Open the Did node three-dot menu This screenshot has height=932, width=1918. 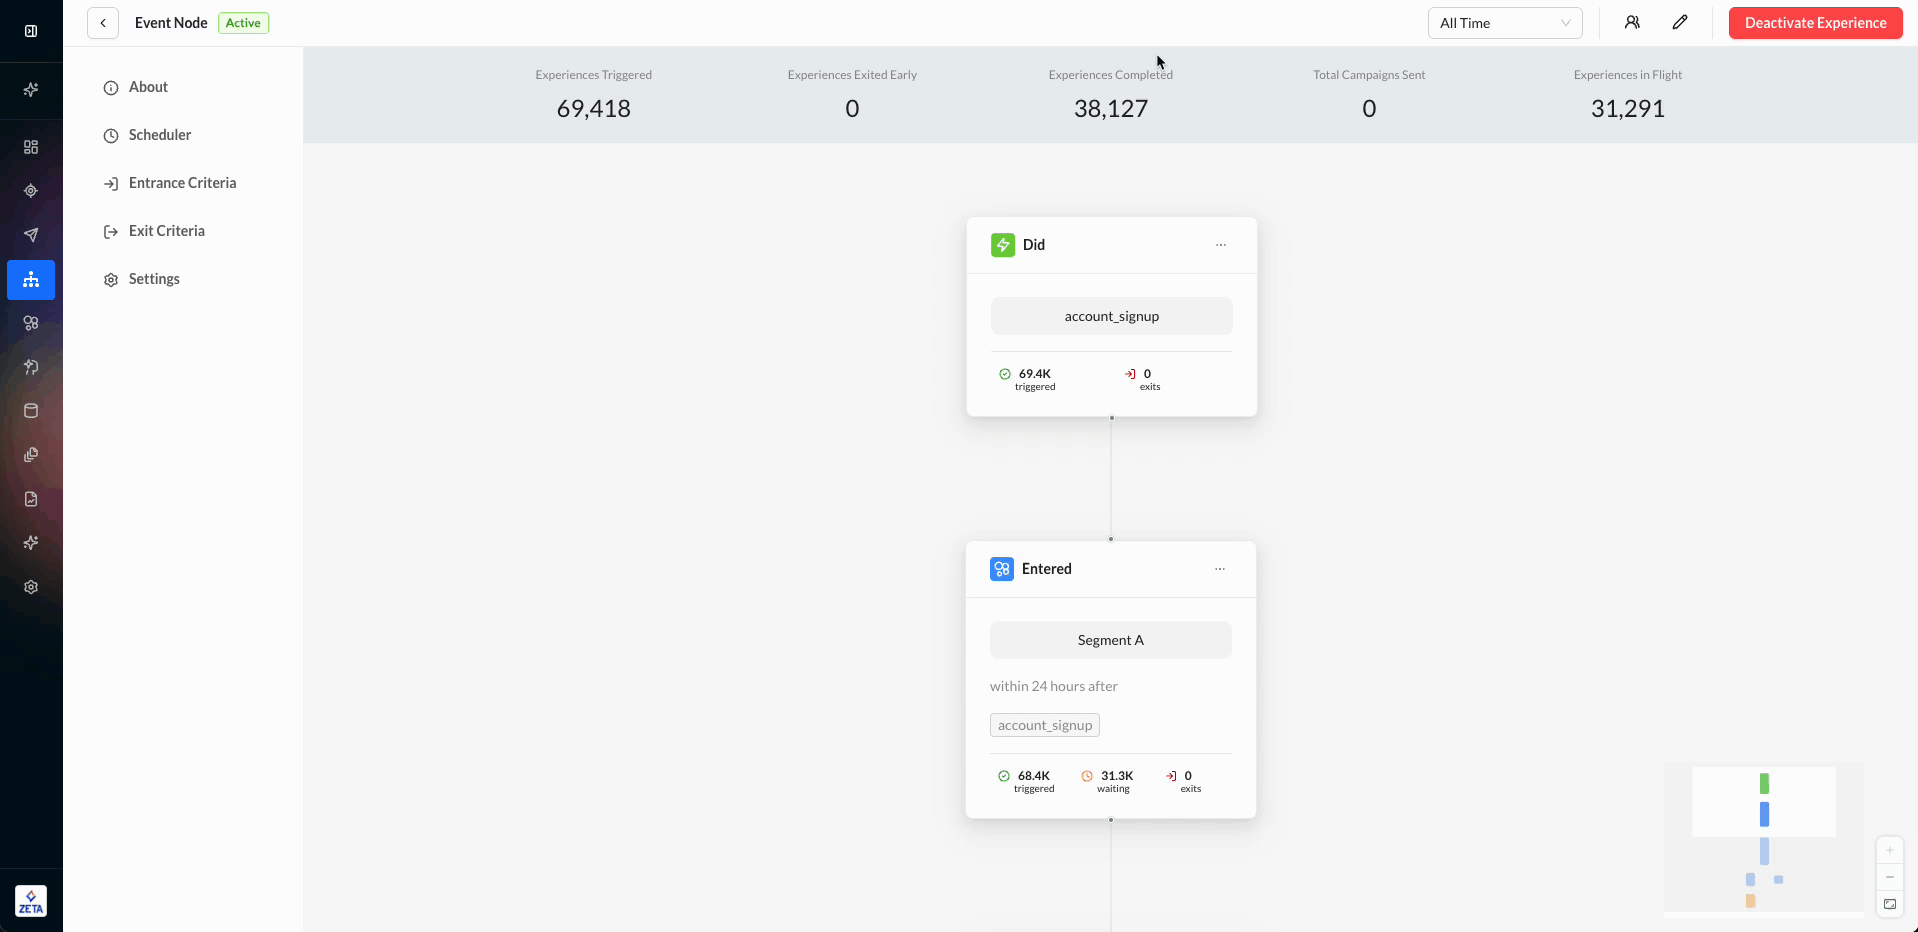(1221, 245)
